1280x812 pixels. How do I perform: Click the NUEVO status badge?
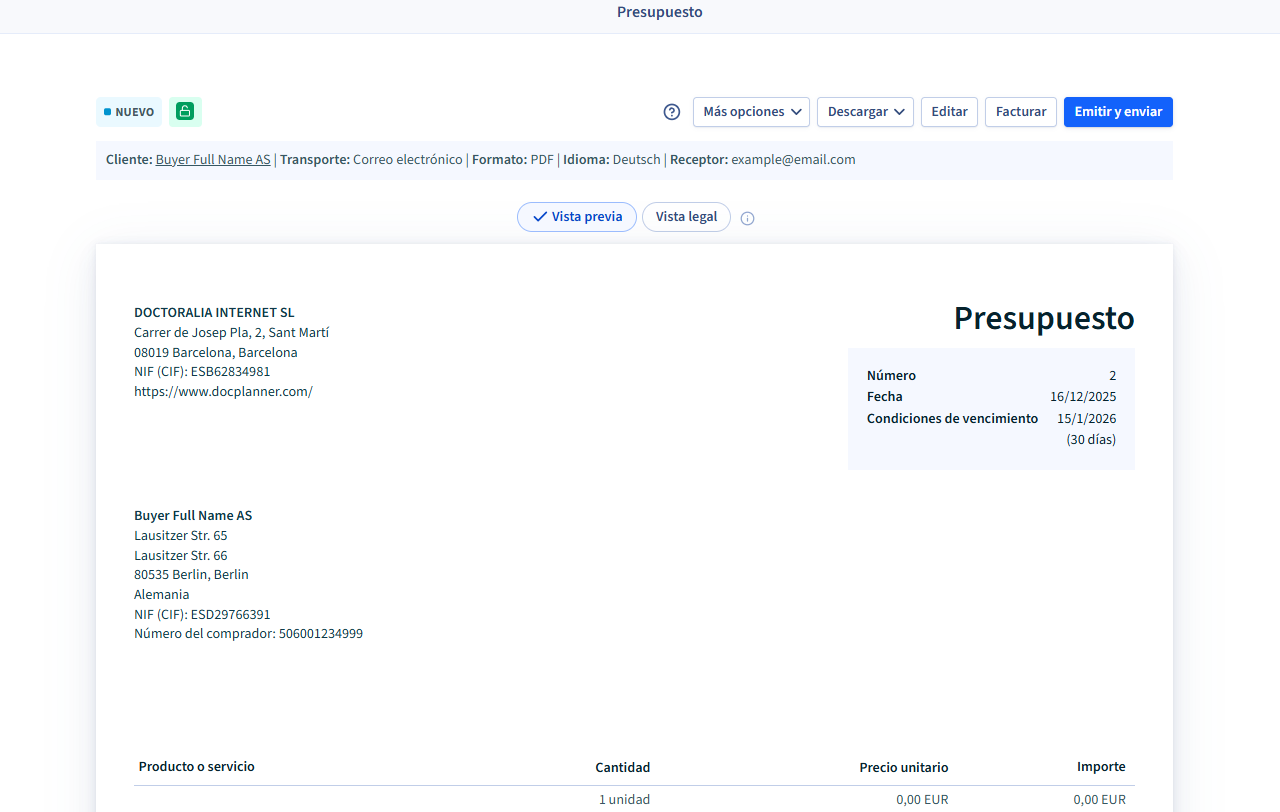click(128, 112)
